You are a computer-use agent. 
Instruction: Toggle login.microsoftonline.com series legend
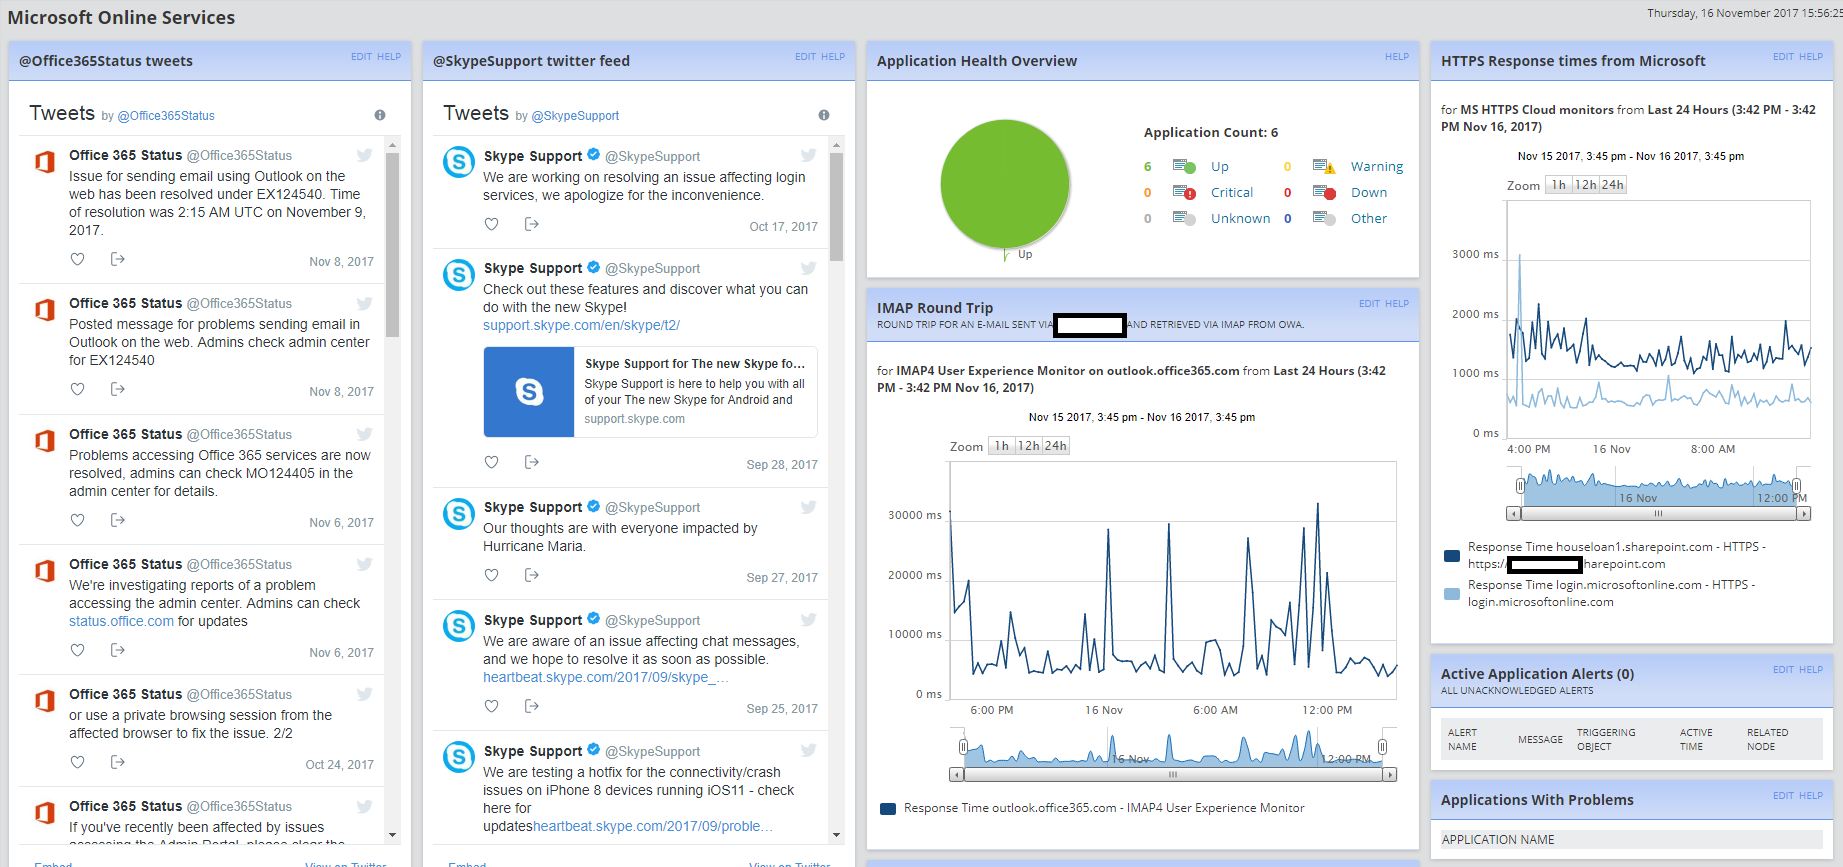coord(1452,594)
